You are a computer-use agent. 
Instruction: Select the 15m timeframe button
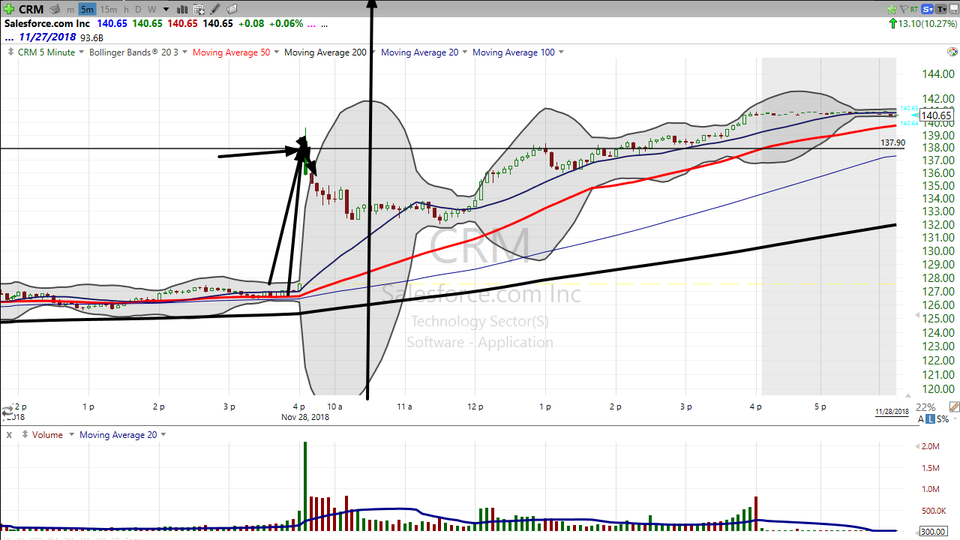click(x=108, y=9)
